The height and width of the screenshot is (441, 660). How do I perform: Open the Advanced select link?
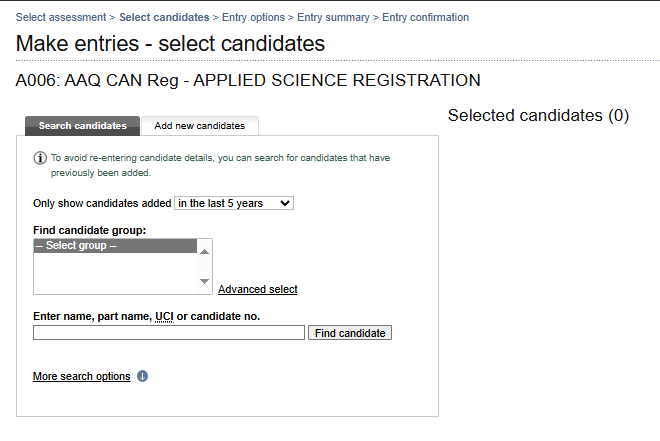pyautogui.click(x=258, y=290)
